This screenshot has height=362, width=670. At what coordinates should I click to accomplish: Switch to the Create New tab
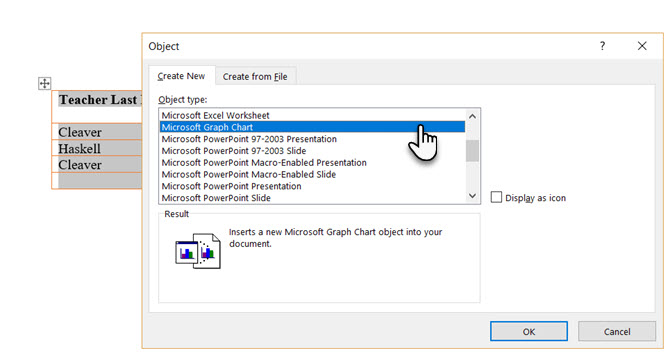coord(181,76)
